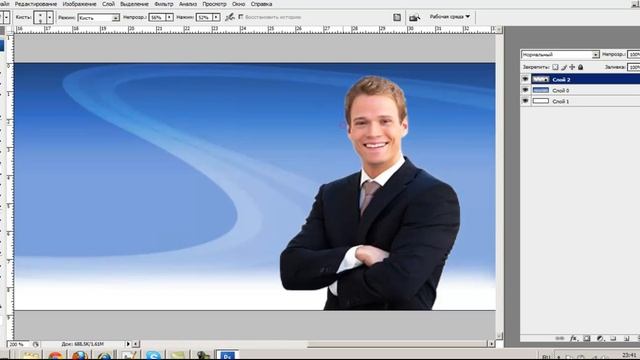Open Firefox from the taskbar
Screen dimensions: 640x360
(x=80, y=356)
